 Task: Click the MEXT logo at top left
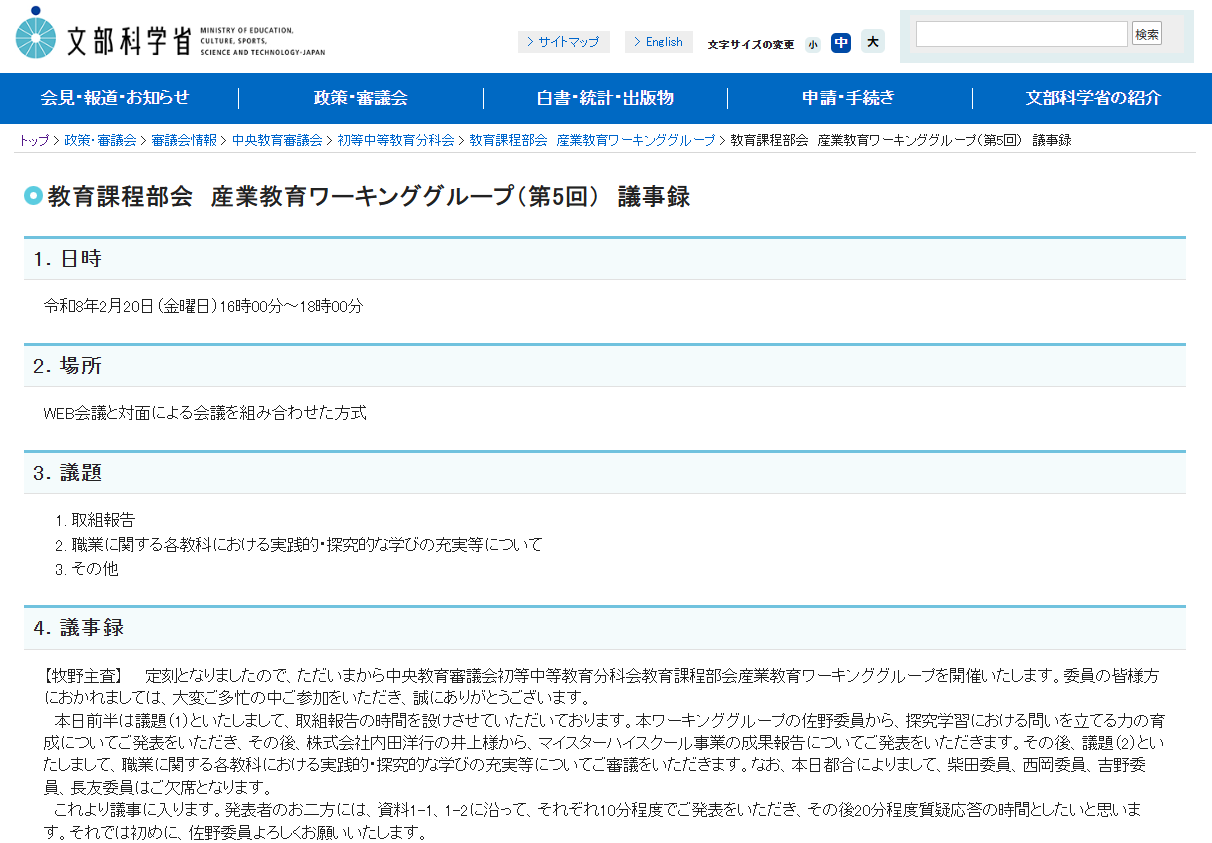coord(170,35)
